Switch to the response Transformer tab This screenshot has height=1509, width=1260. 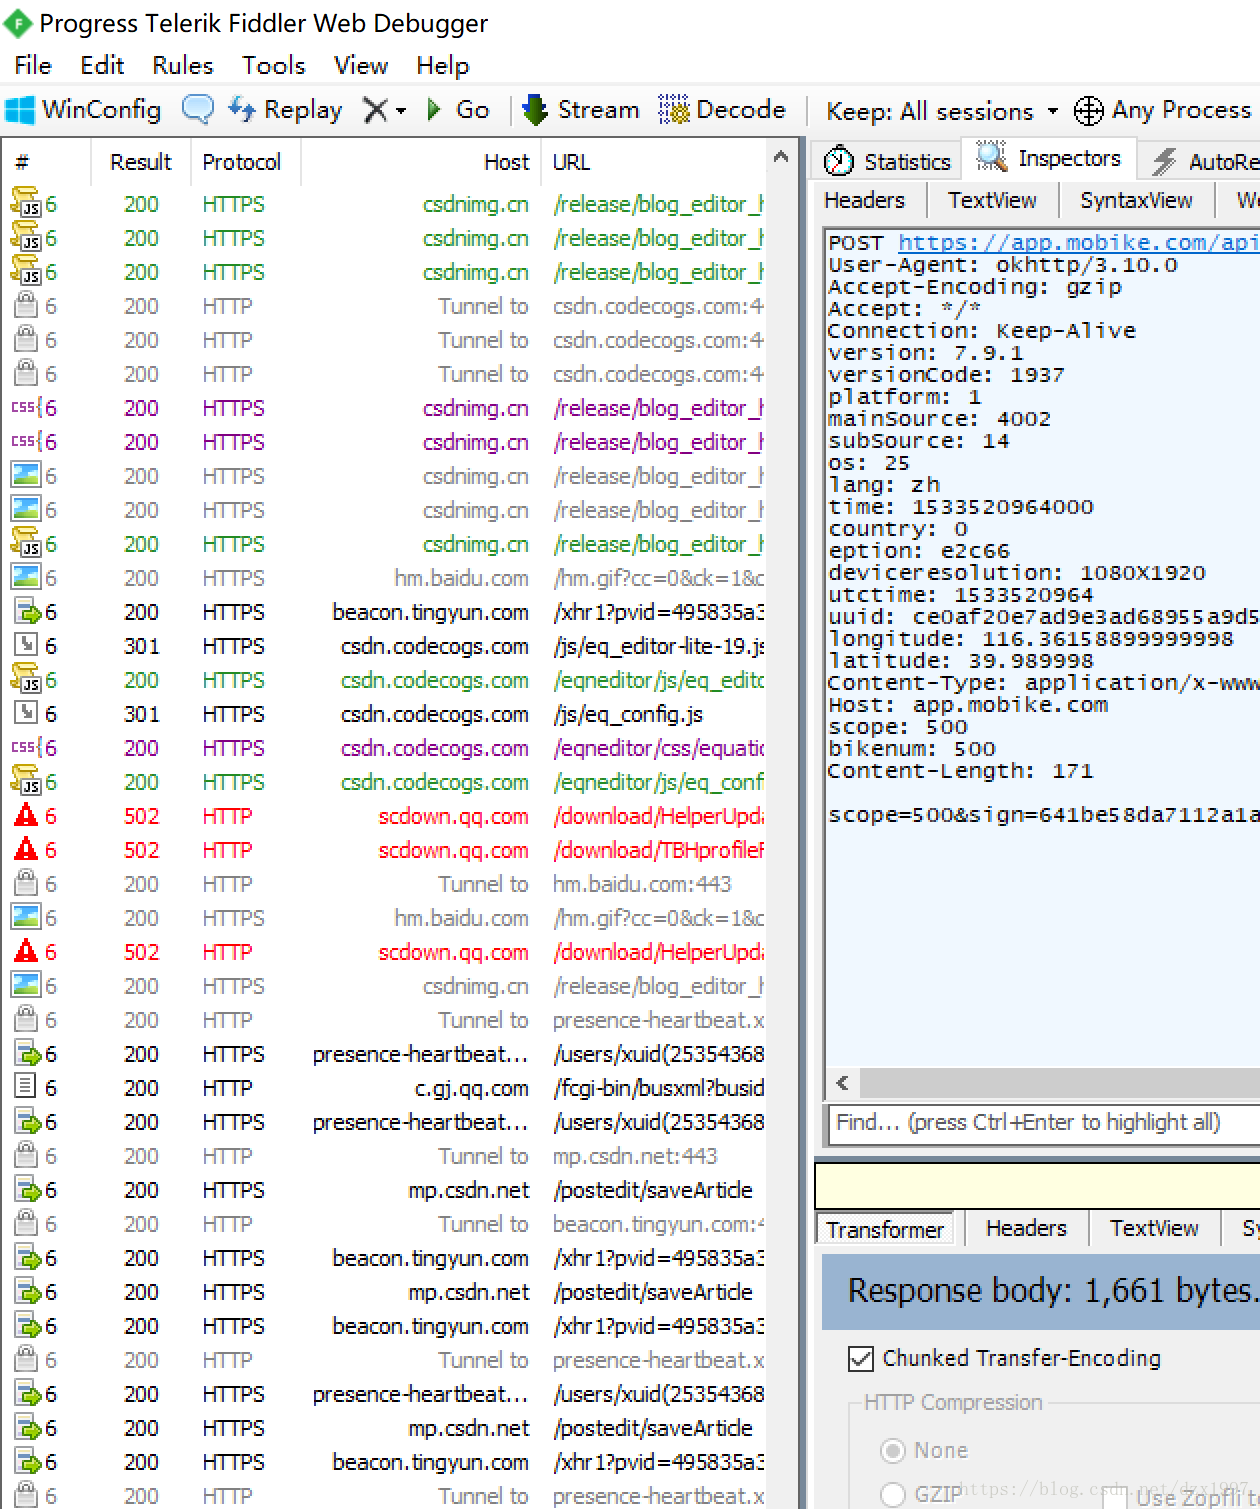coord(885,1229)
